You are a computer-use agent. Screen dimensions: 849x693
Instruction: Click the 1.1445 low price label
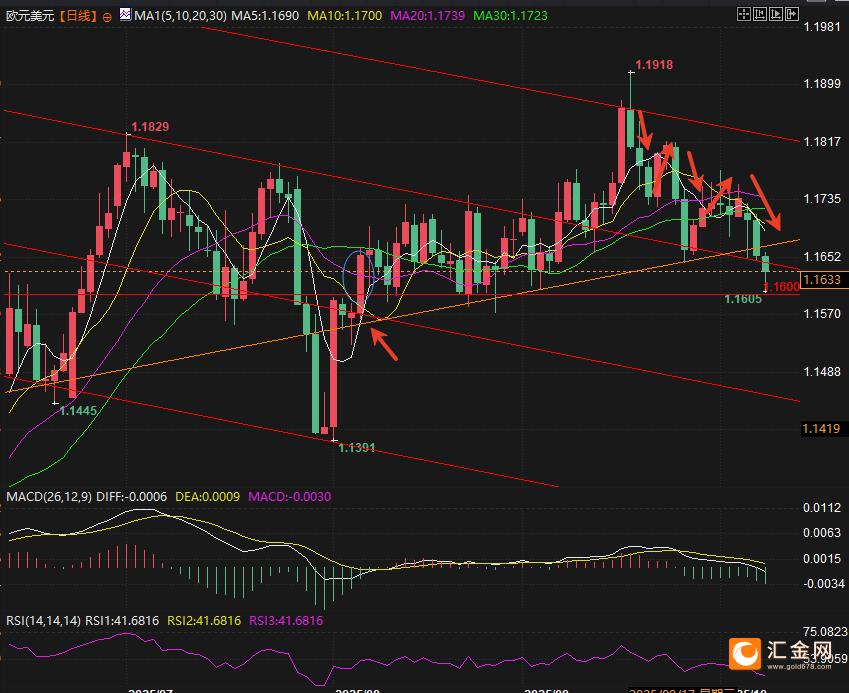tap(78, 411)
